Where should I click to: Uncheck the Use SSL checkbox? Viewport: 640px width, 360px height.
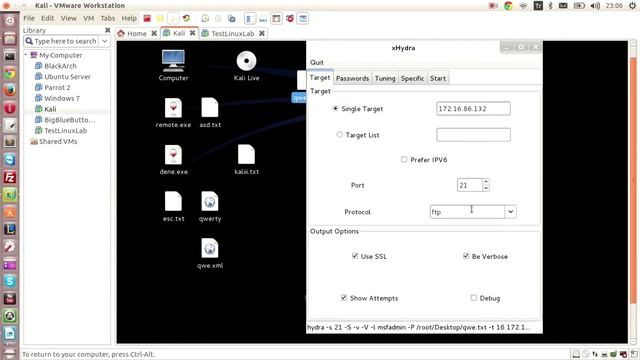(x=355, y=256)
